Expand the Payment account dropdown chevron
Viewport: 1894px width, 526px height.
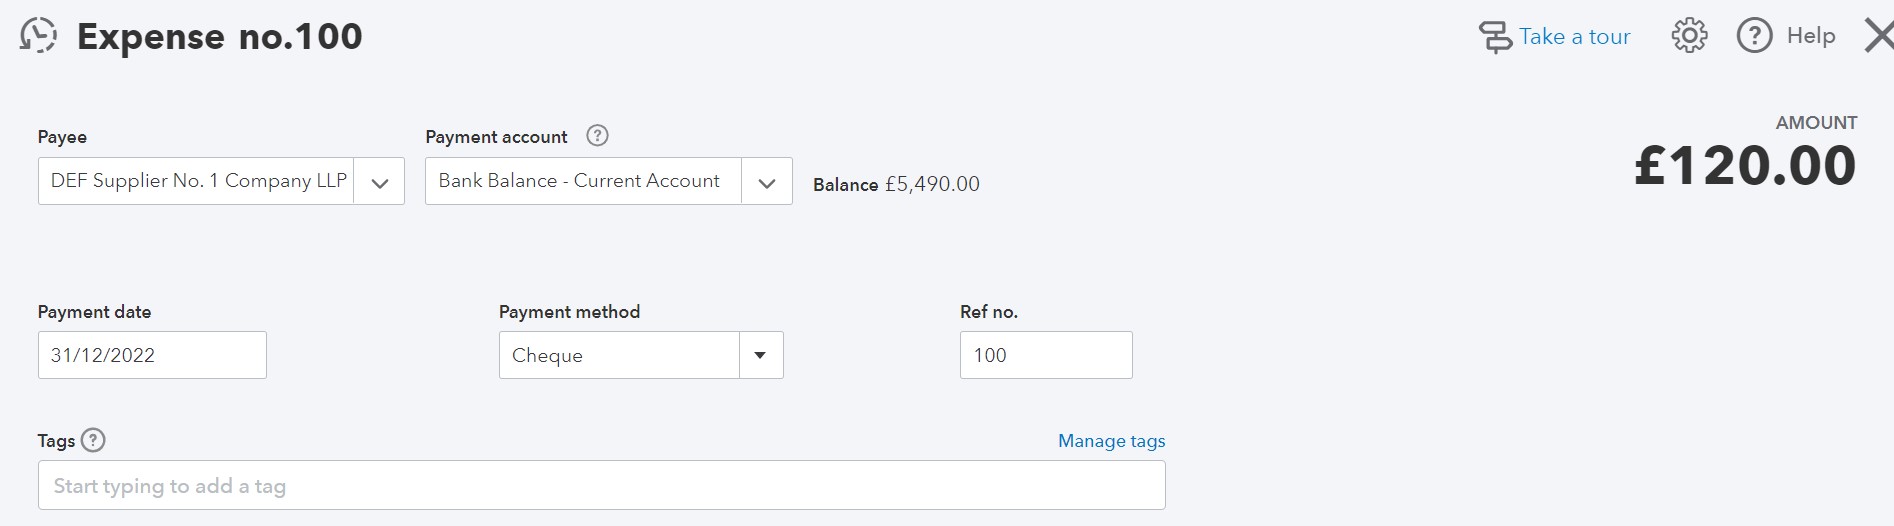coord(767,182)
